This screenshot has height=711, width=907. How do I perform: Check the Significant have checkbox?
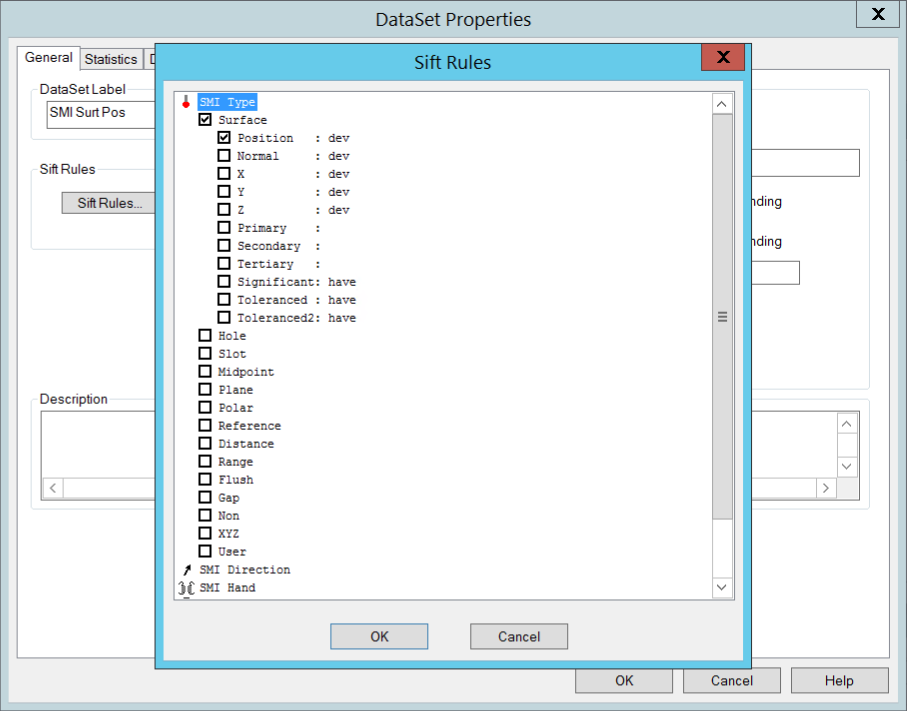tap(224, 282)
